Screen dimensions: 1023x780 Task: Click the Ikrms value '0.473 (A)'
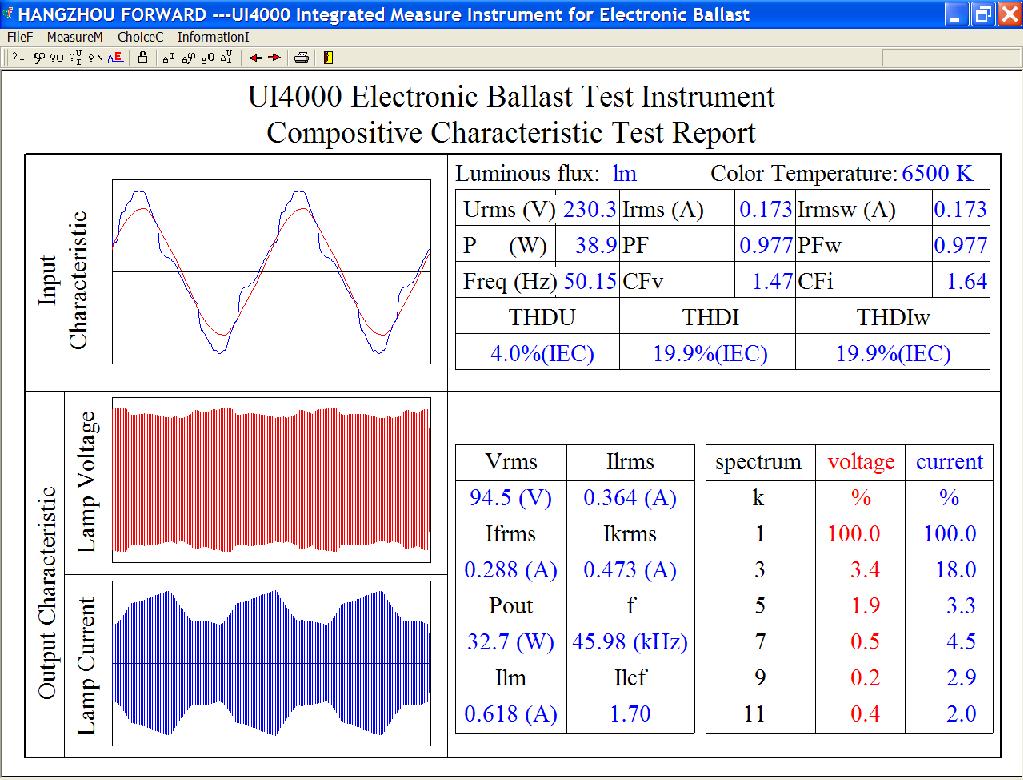point(630,570)
